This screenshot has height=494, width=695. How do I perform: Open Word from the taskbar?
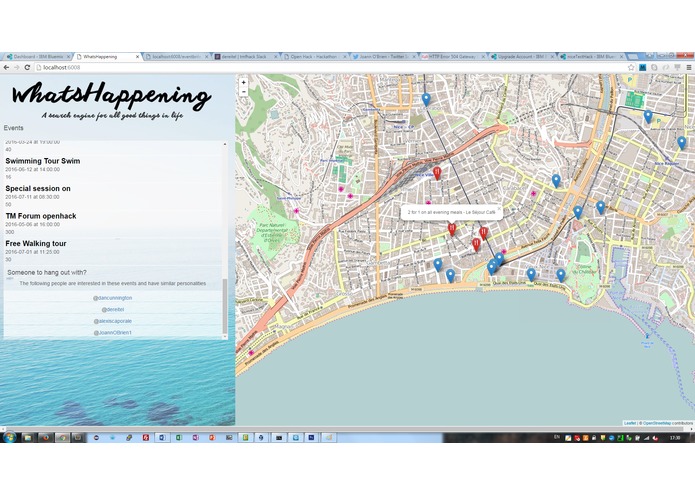point(162,437)
